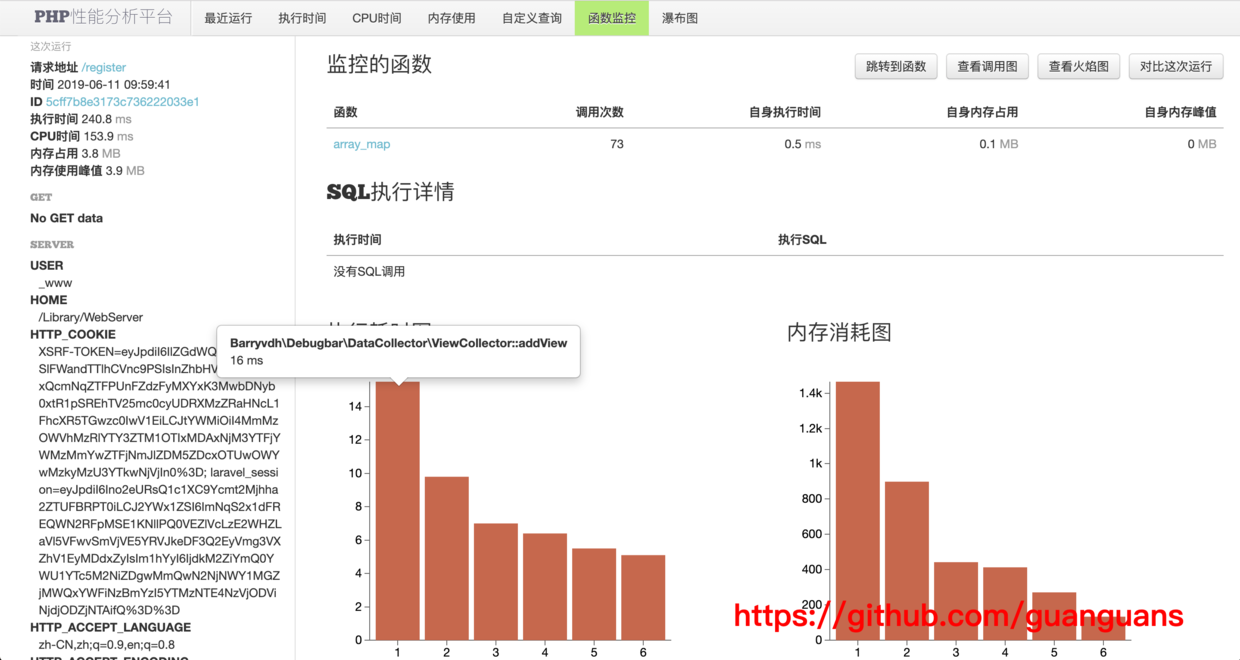1240x660 pixels.
Task: Click the first bar in 内存消耗图 chart
Action: tap(856, 500)
